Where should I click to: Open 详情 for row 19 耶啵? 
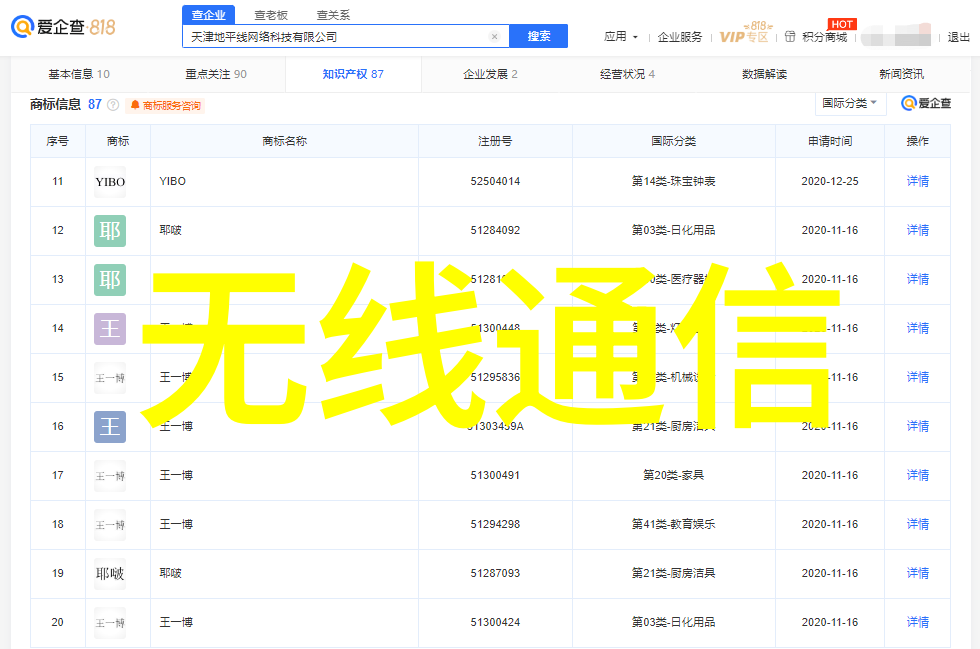click(918, 573)
